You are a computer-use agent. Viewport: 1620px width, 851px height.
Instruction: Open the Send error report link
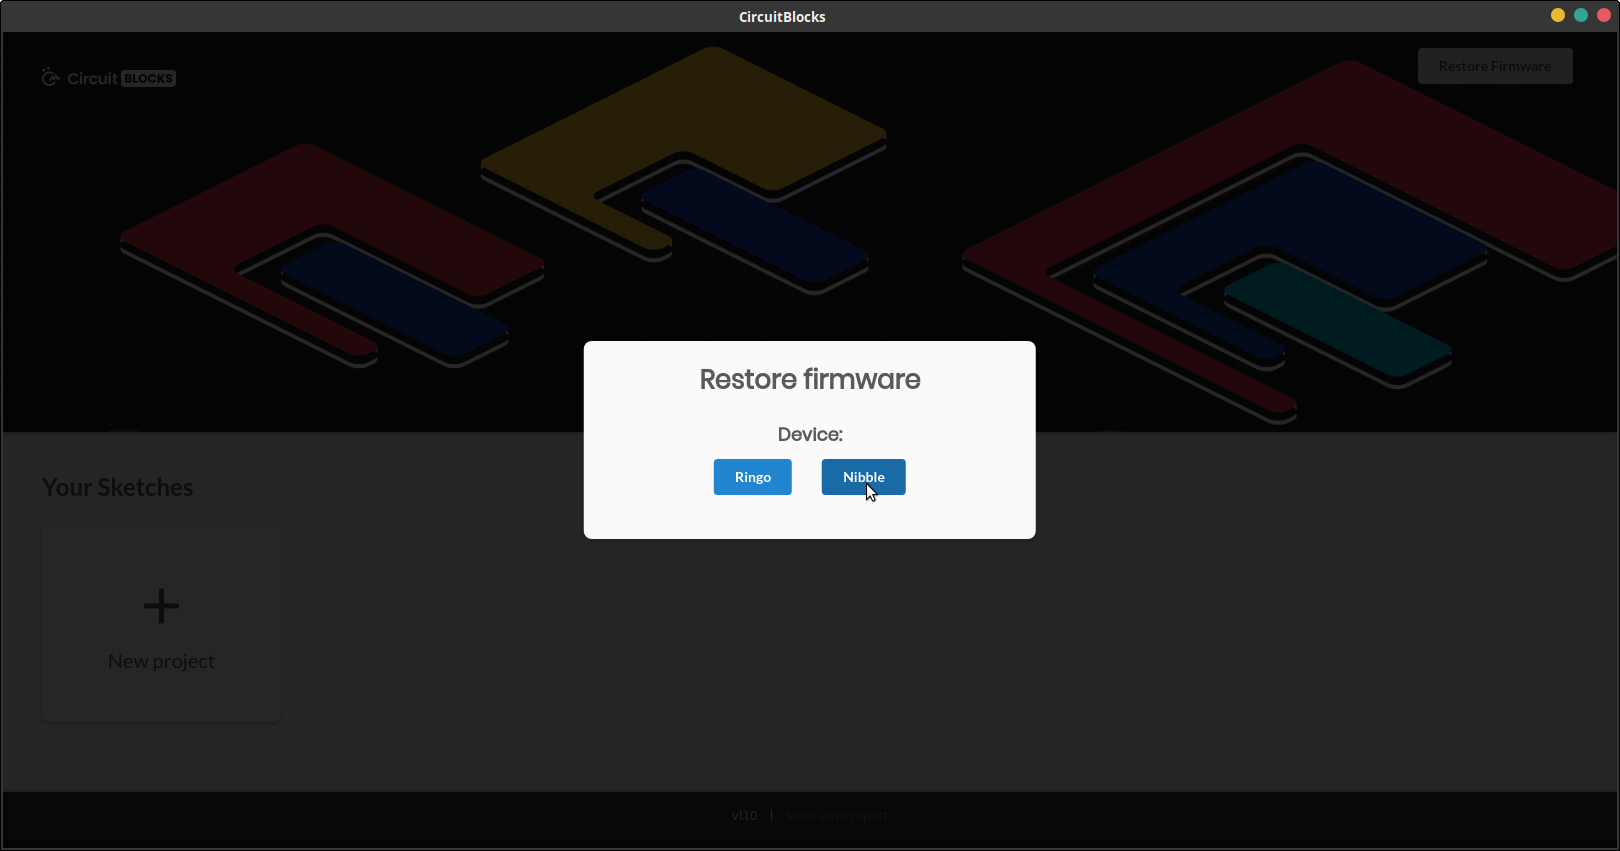click(836, 815)
